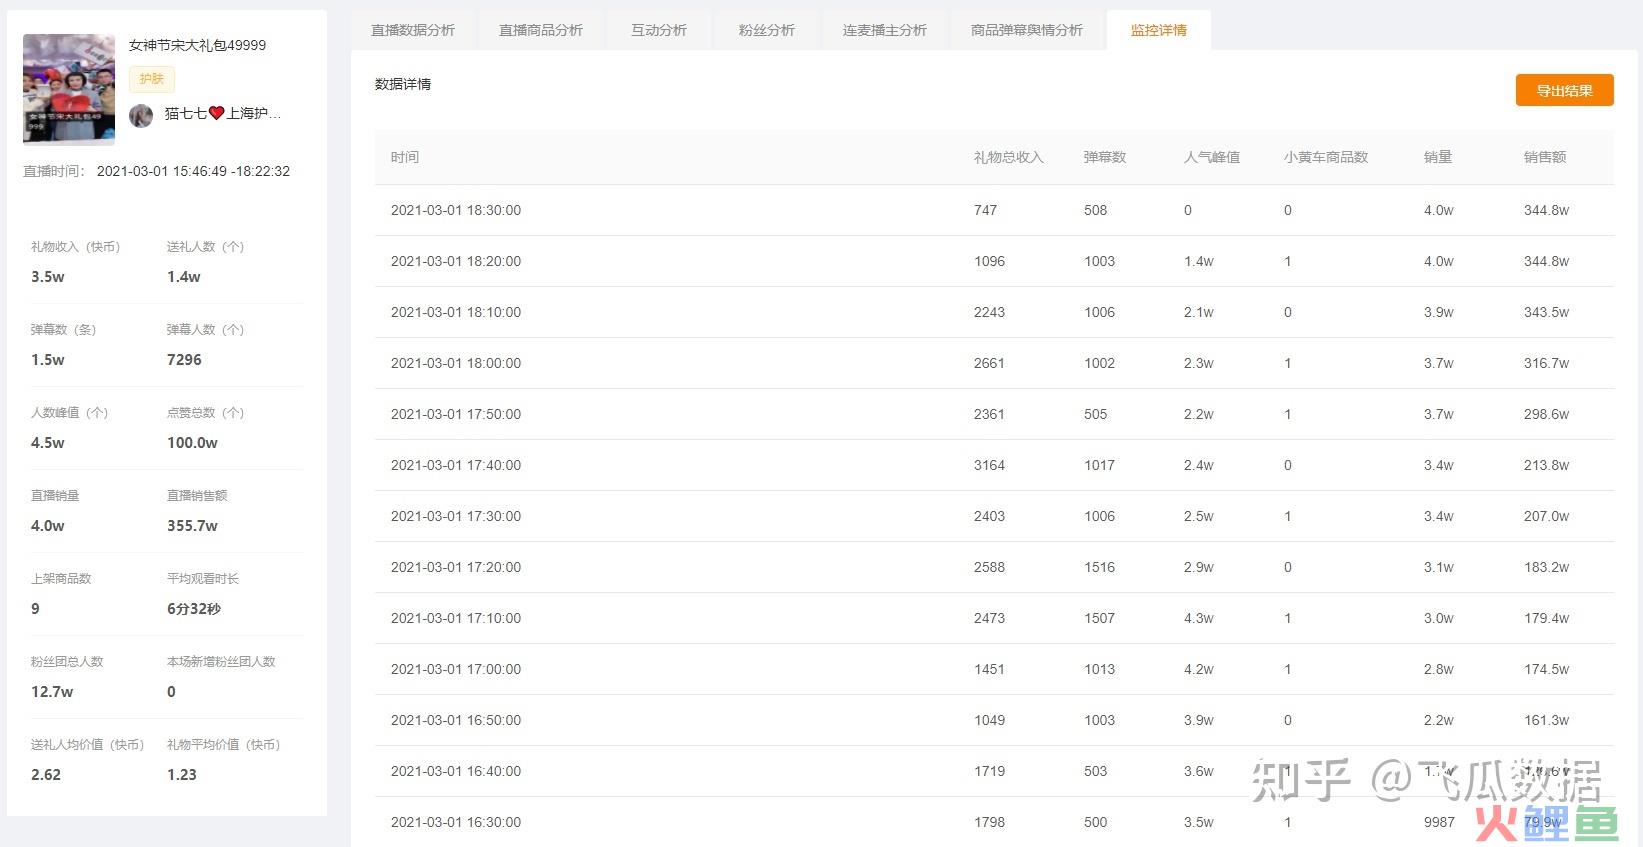Select row time 2021-03-01 18:20:00
The image size is (1643, 847).
pyautogui.click(x=456, y=261)
